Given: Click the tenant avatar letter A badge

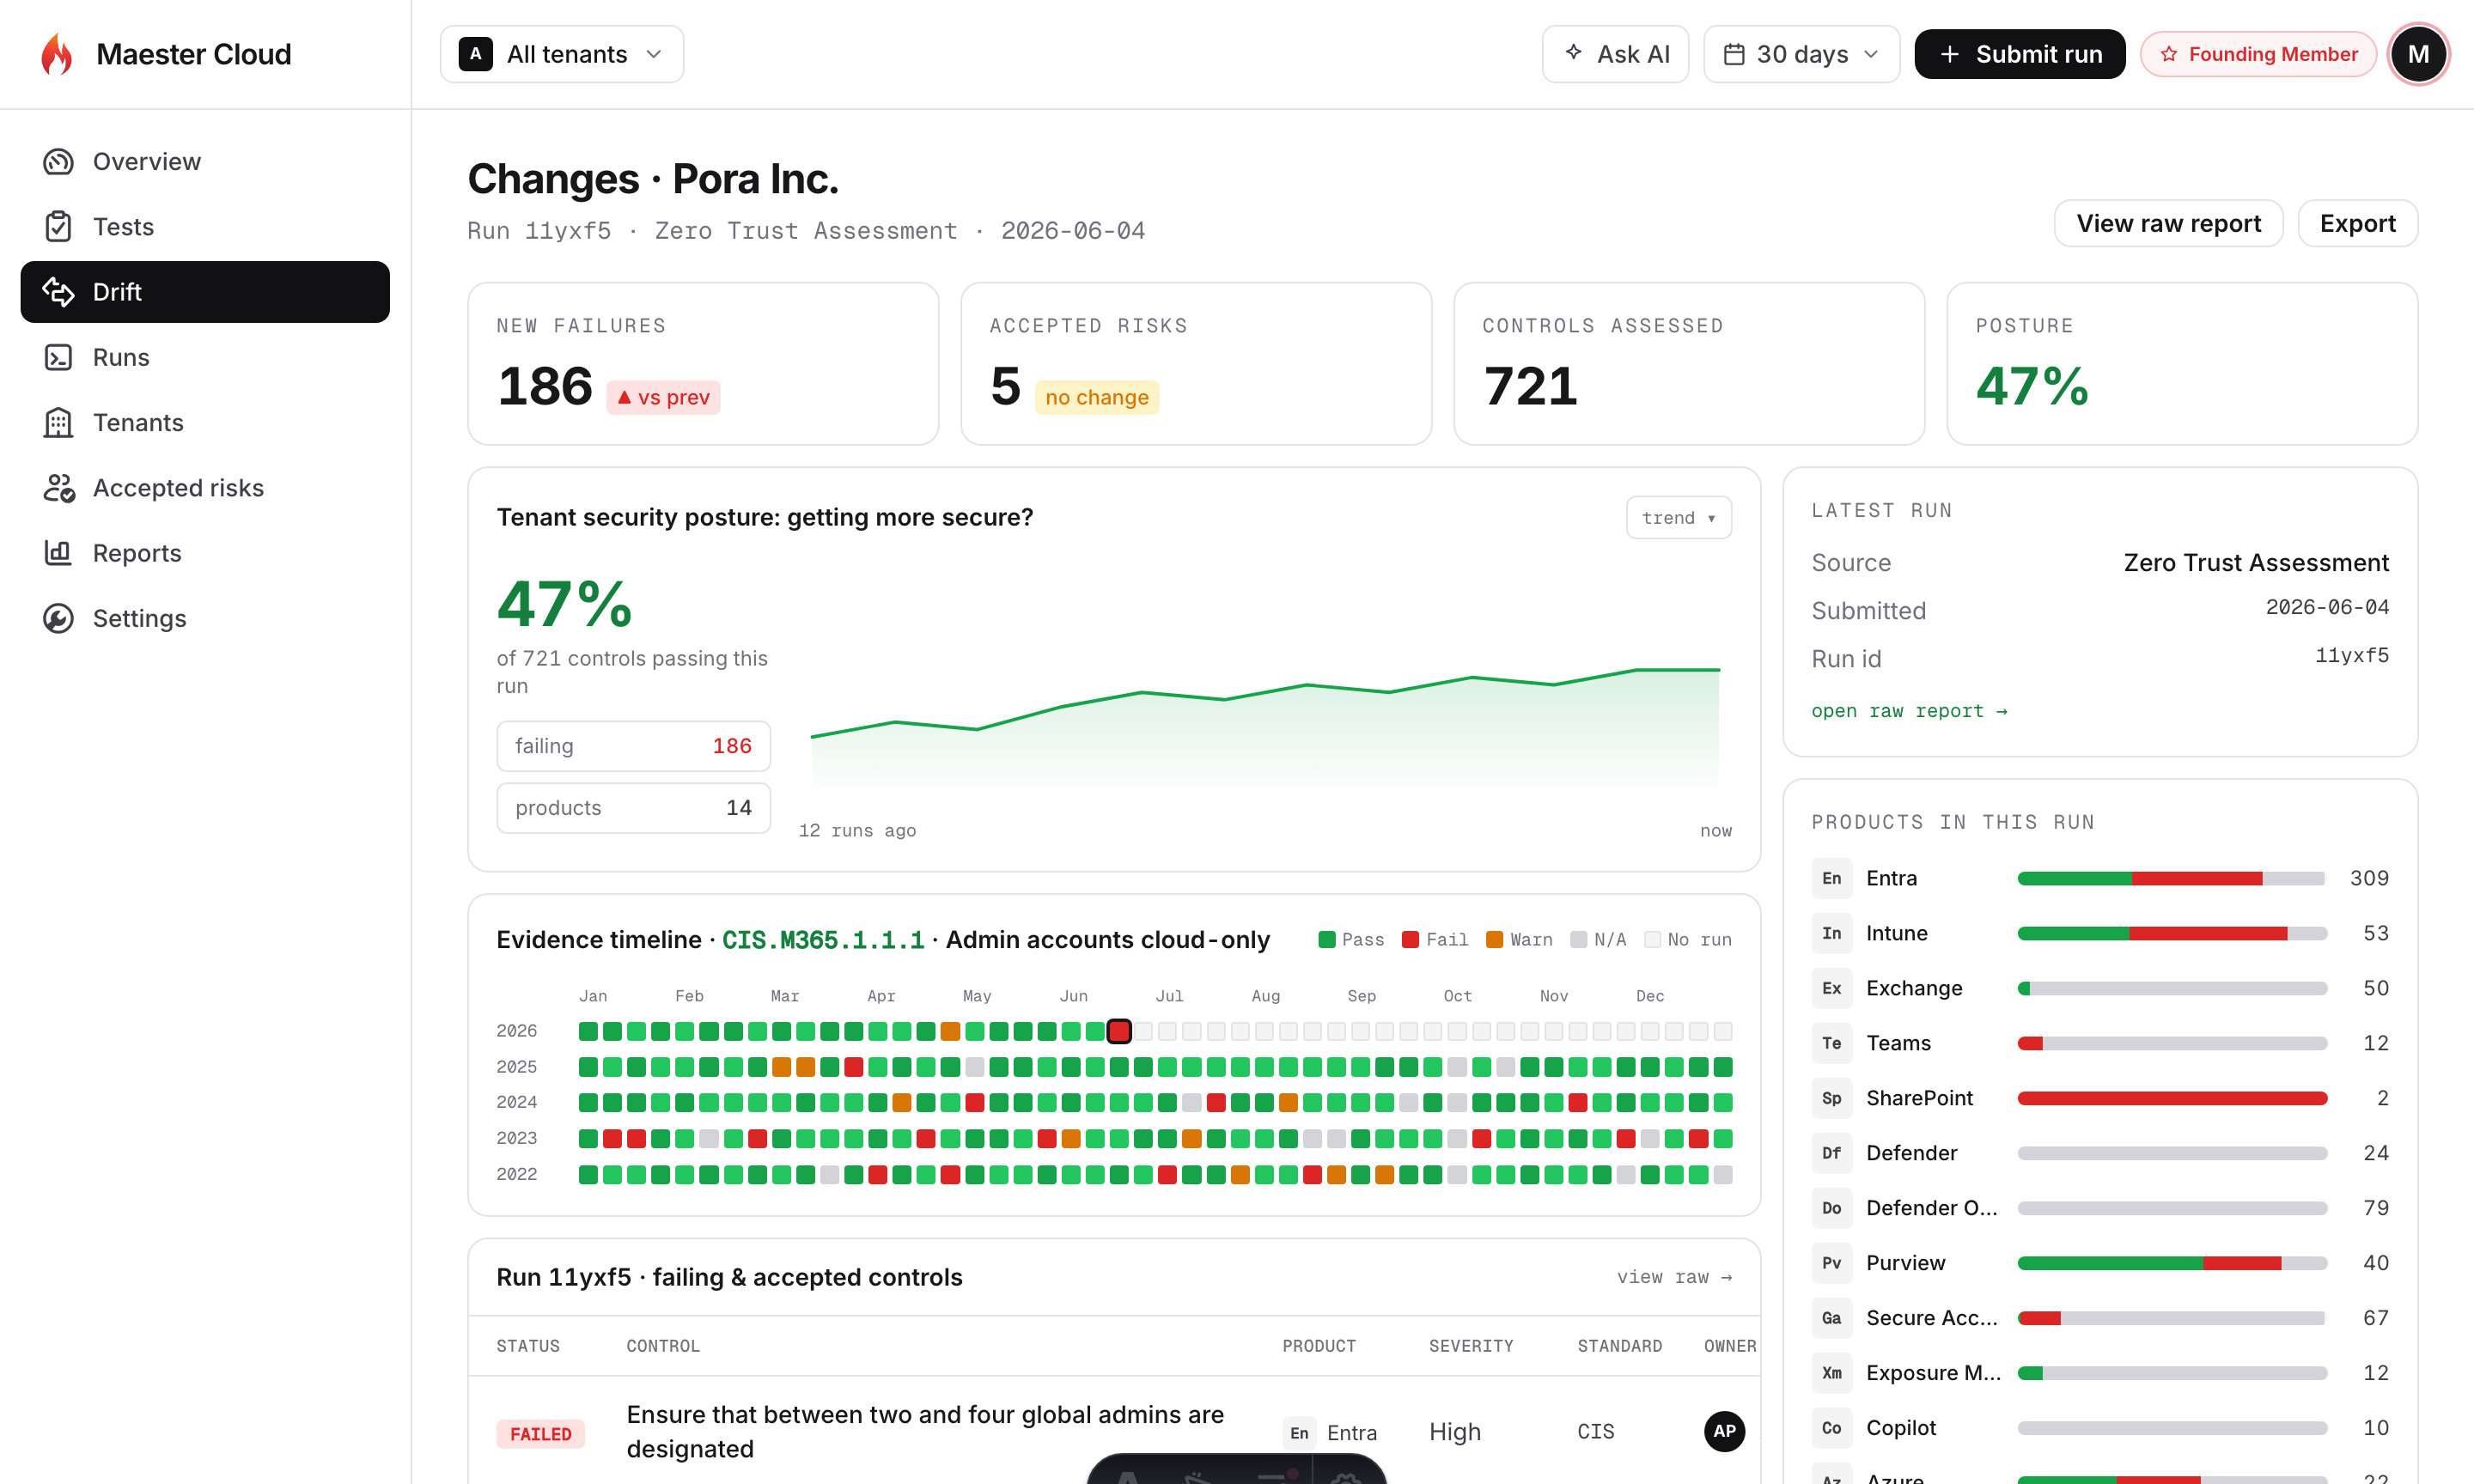Looking at the screenshot, I should click(x=476, y=54).
